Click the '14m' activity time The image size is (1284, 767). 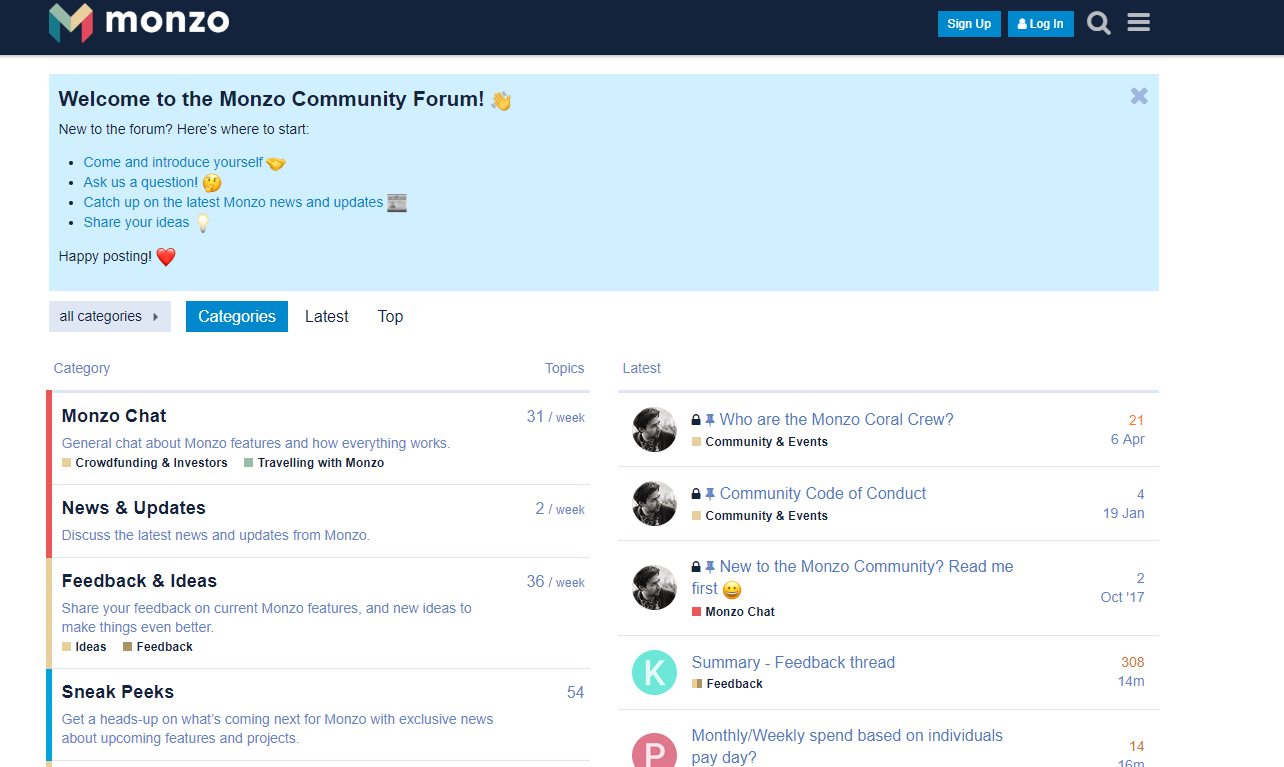(1131, 681)
